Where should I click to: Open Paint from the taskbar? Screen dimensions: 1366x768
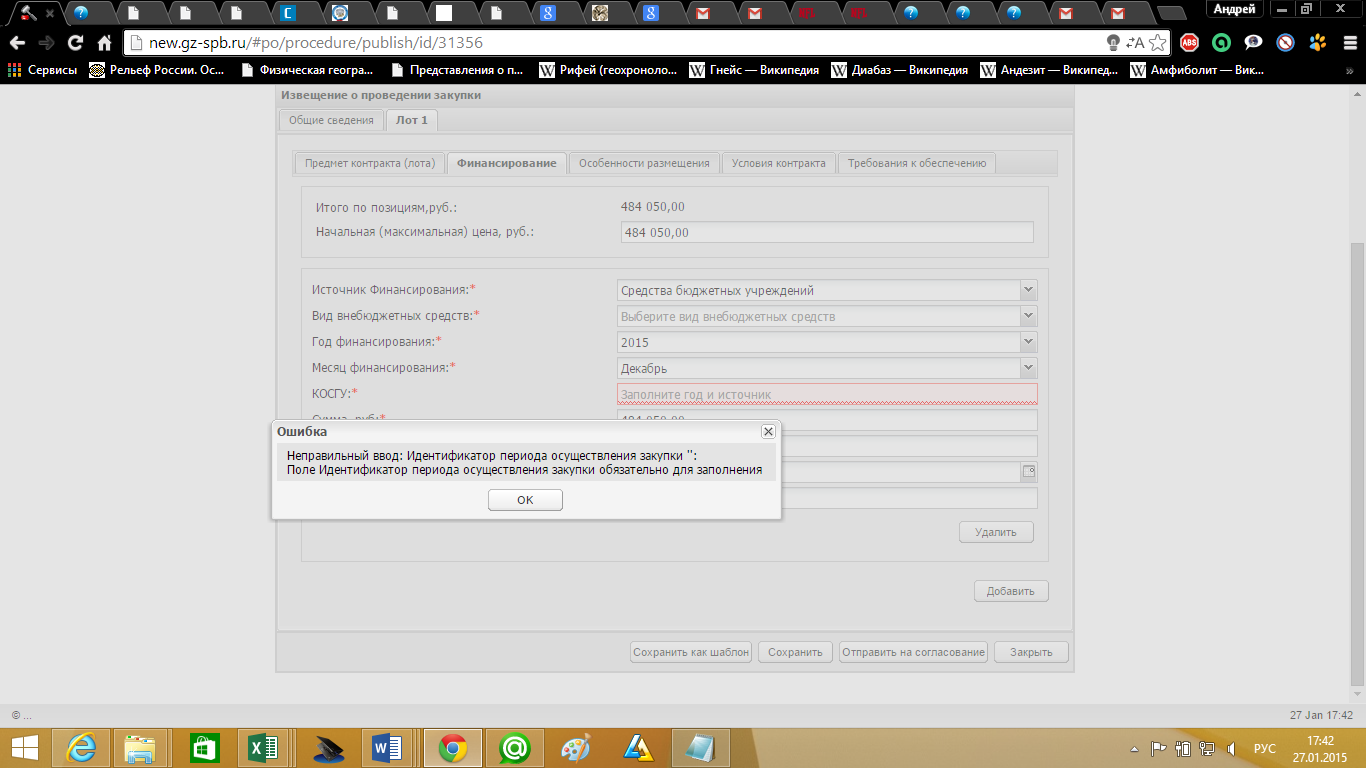pyautogui.click(x=576, y=747)
